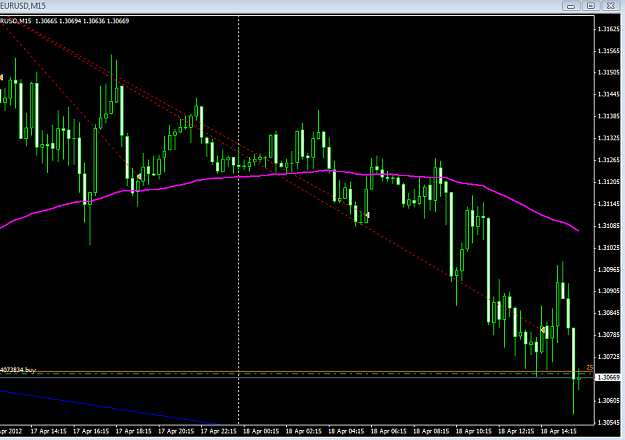Click the orange '25' level label
This screenshot has height=440, width=625.
pos(590,367)
